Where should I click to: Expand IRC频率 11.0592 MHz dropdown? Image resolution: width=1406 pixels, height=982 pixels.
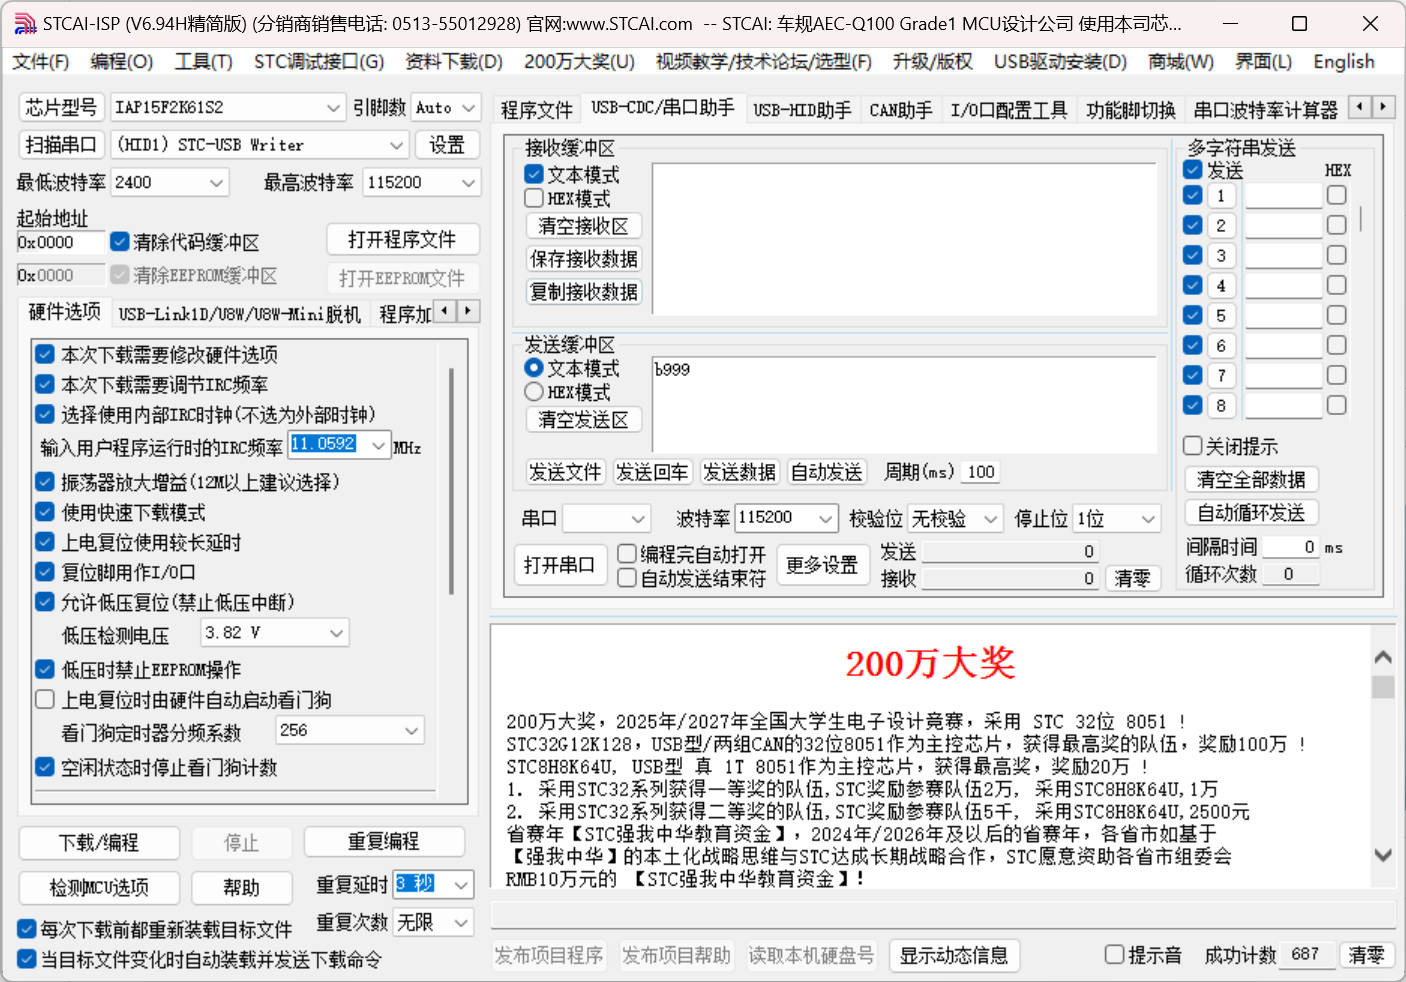click(379, 445)
